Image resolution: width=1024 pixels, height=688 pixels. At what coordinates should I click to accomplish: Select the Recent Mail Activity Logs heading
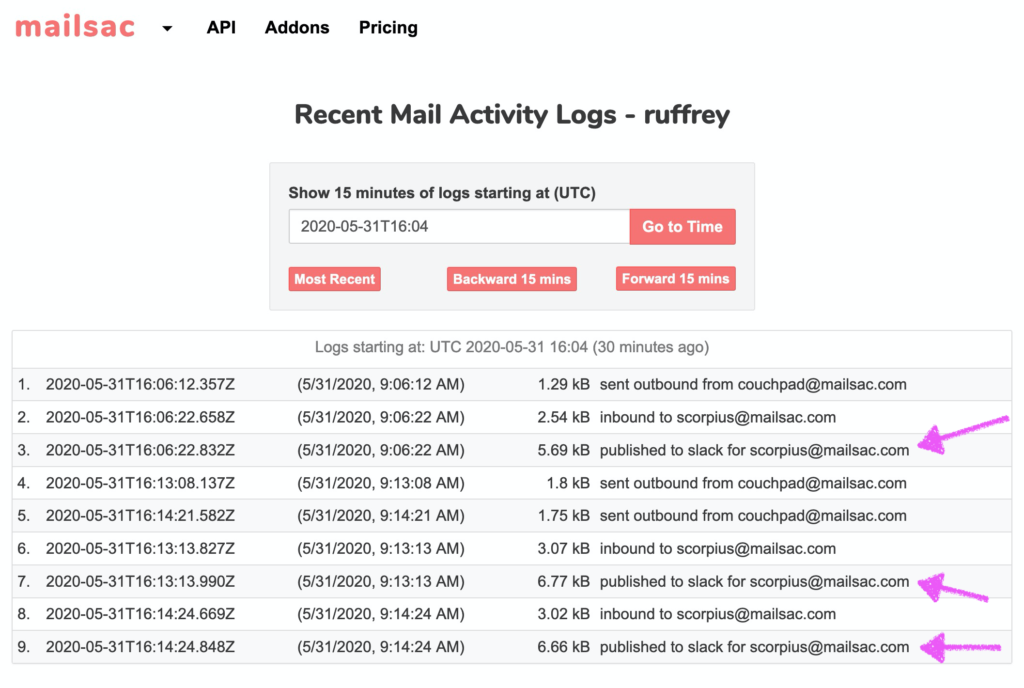point(512,114)
